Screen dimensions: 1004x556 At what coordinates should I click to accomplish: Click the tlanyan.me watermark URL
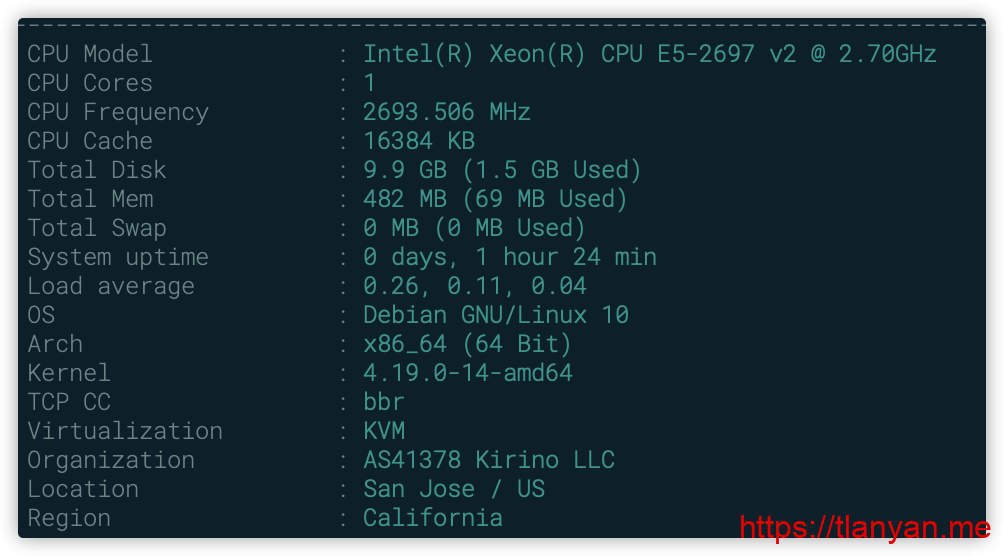tap(864, 528)
